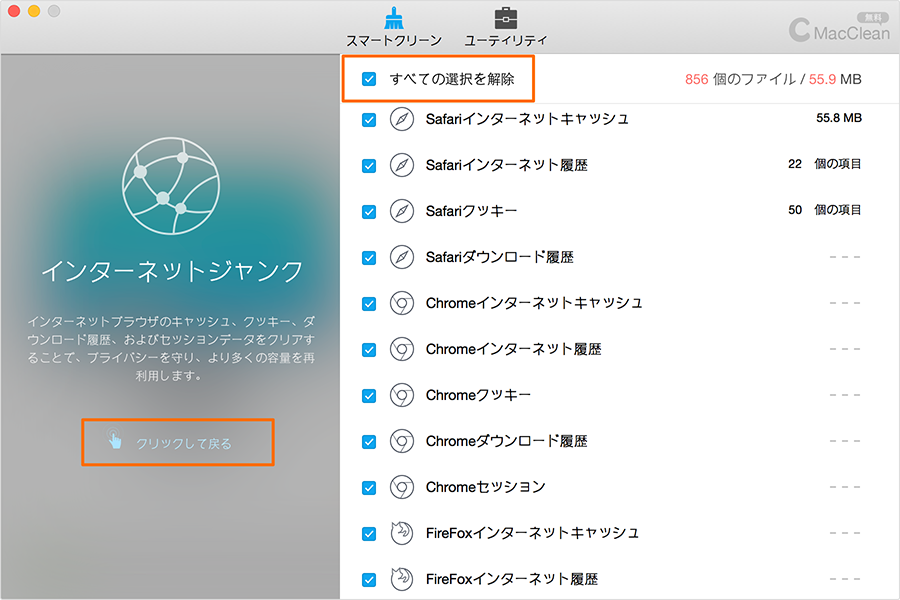Click the 無料 badge
900x600 pixels.
point(872,18)
